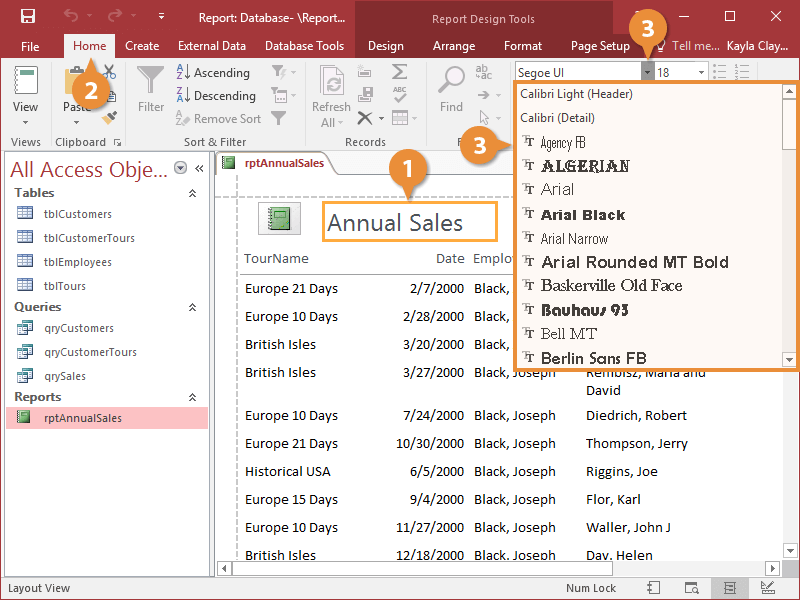The height and width of the screenshot is (600, 800).
Task: Toggle the Layout View status bar button
Action: (x=730, y=588)
